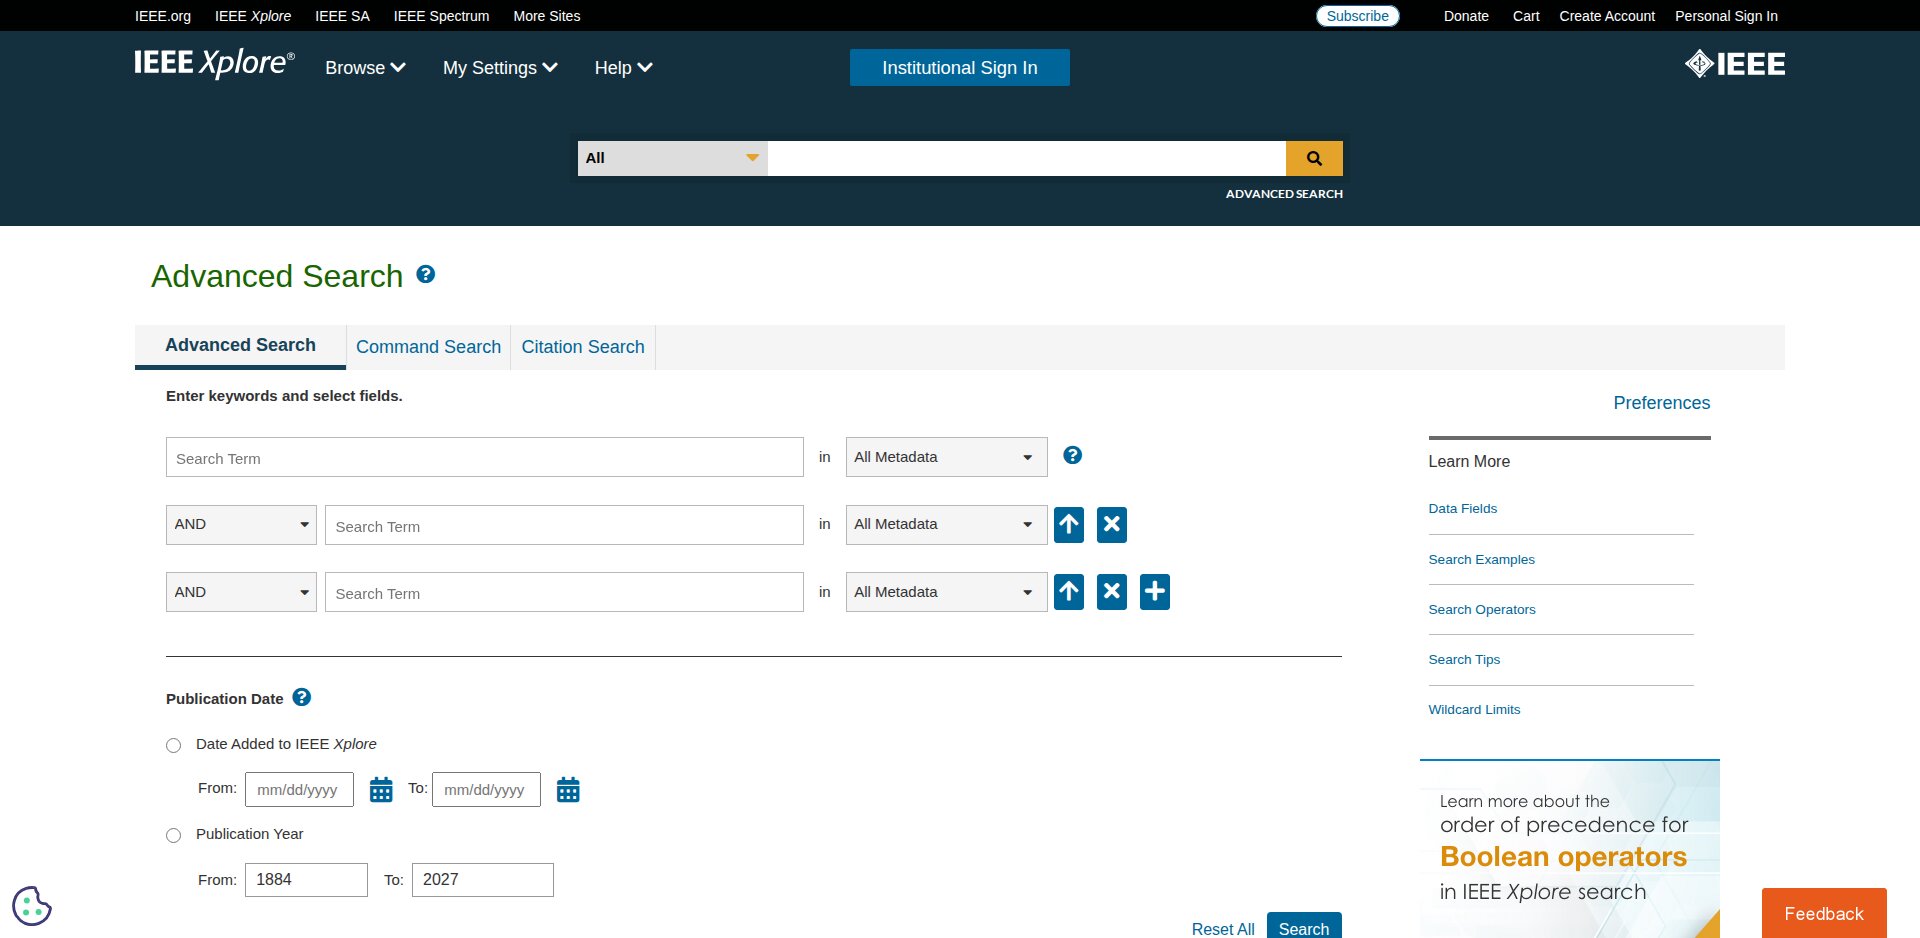1920x938 pixels.
Task: Switch to the Citation Search tab
Action: 583,347
